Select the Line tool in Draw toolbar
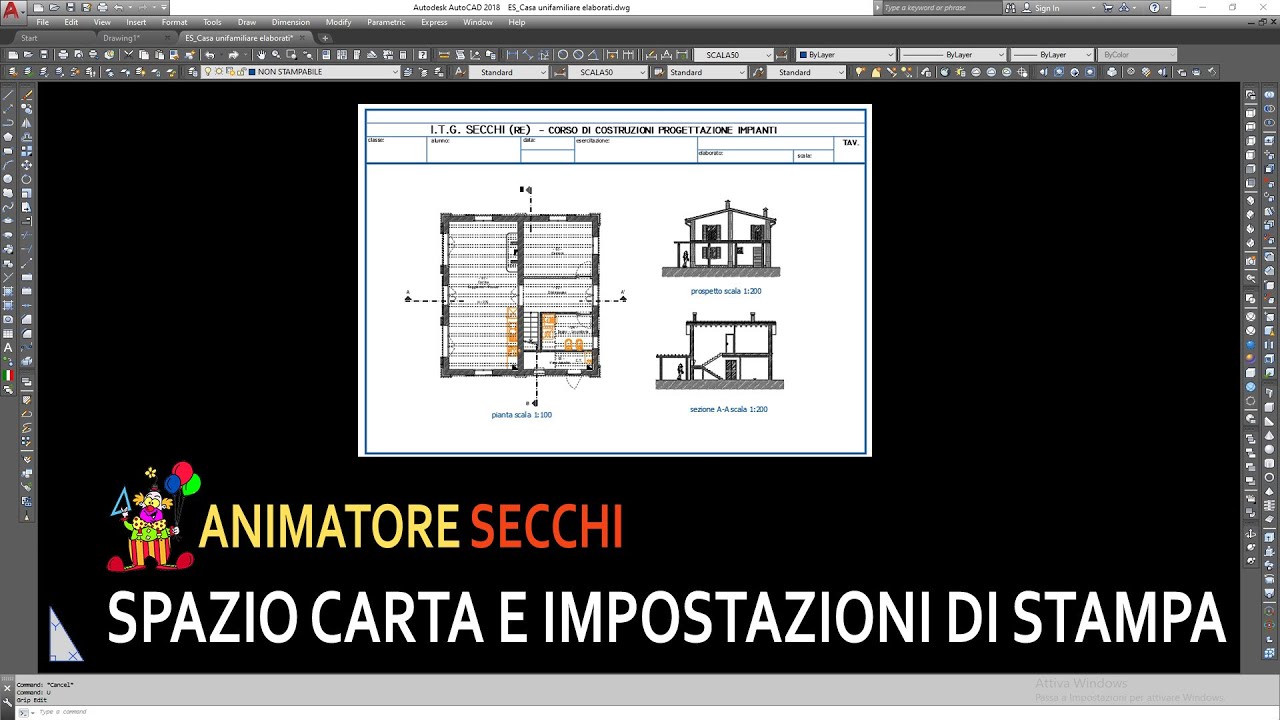The height and width of the screenshot is (720, 1280). coord(8,94)
